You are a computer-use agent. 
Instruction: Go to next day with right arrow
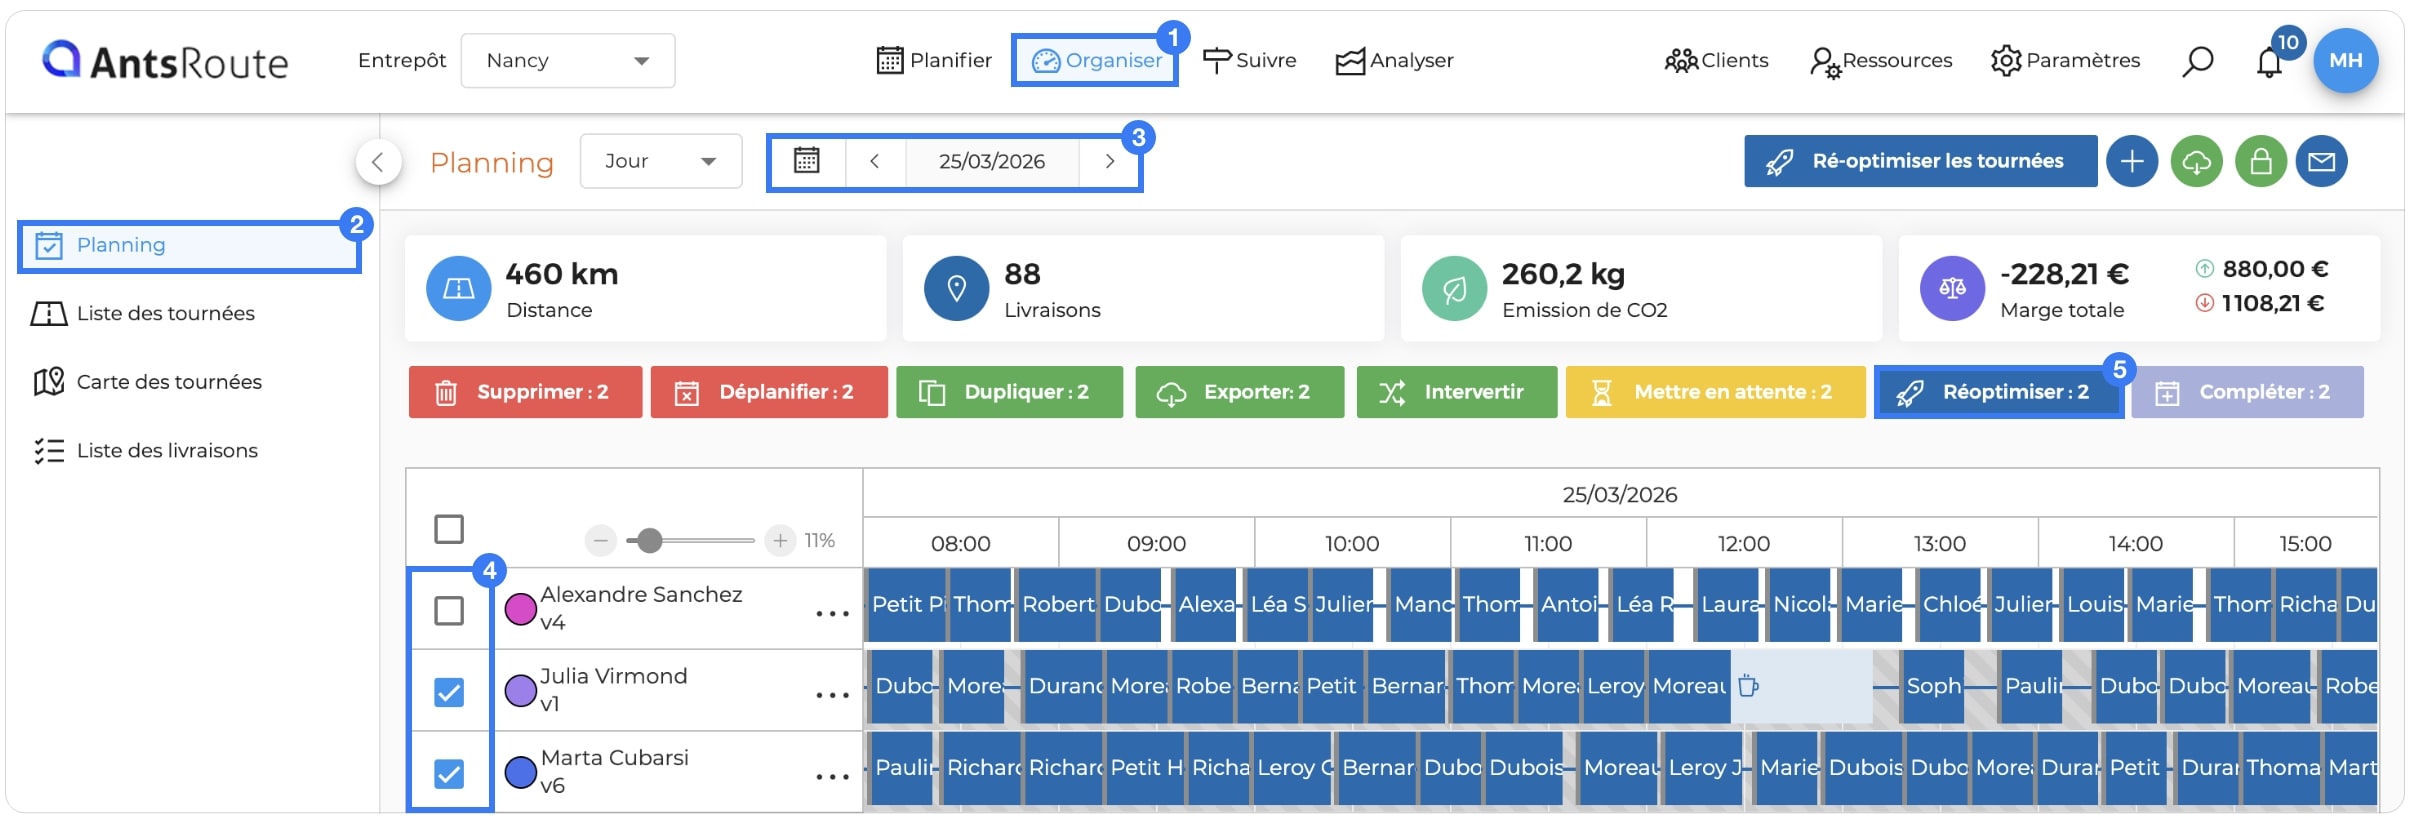(1109, 161)
